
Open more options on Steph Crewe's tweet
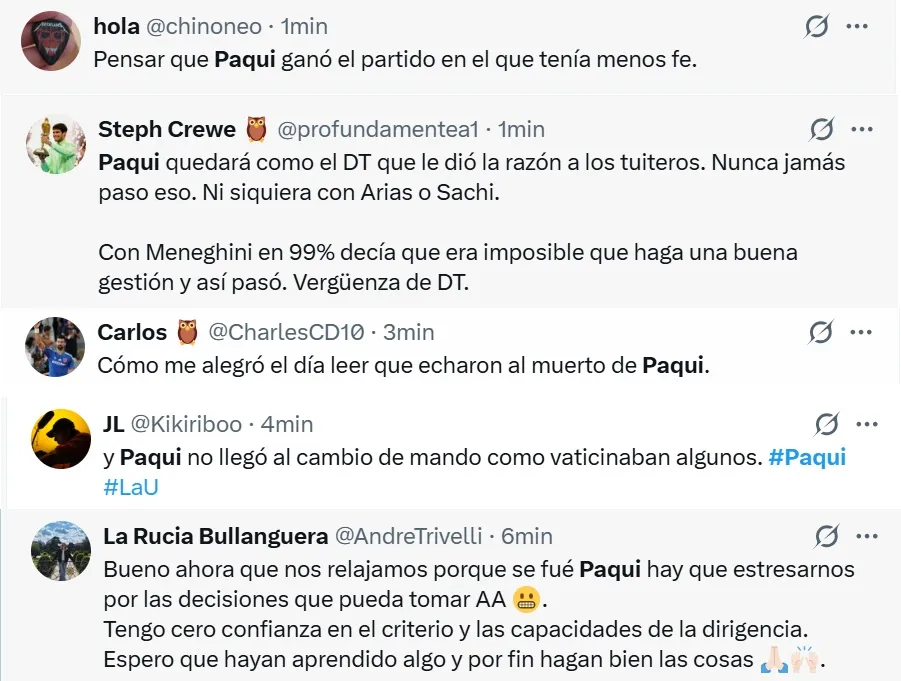click(x=862, y=129)
